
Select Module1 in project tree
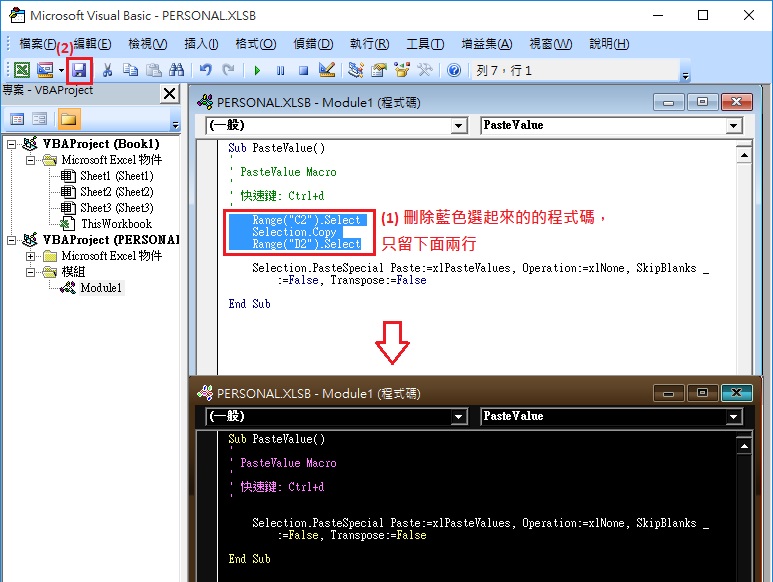point(101,288)
